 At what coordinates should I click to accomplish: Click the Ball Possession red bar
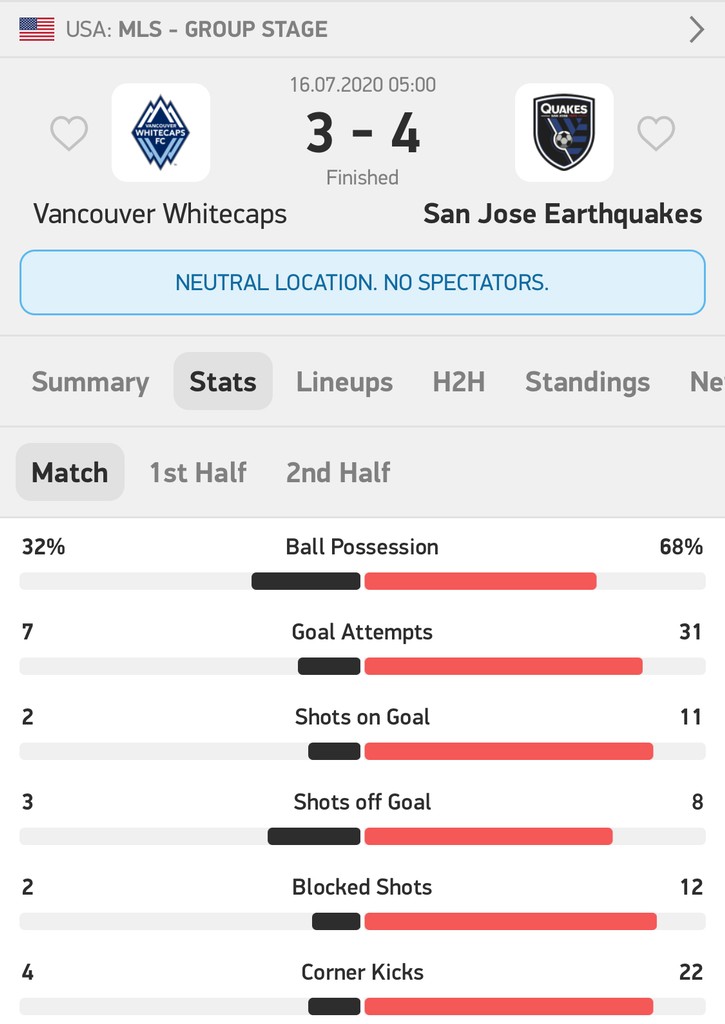tap(480, 581)
